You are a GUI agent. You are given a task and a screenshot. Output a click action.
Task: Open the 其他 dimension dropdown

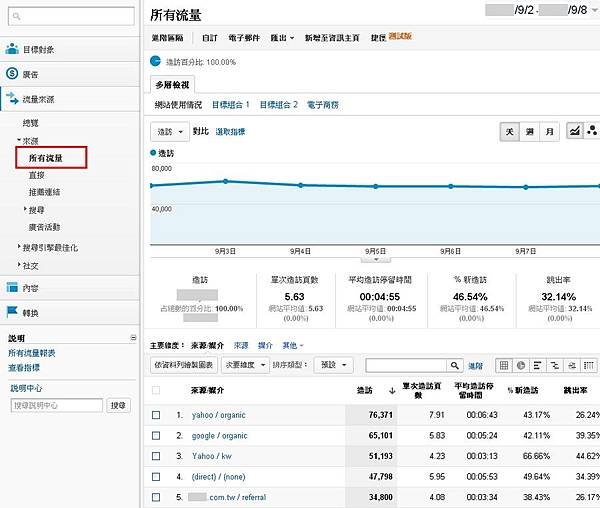293,345
